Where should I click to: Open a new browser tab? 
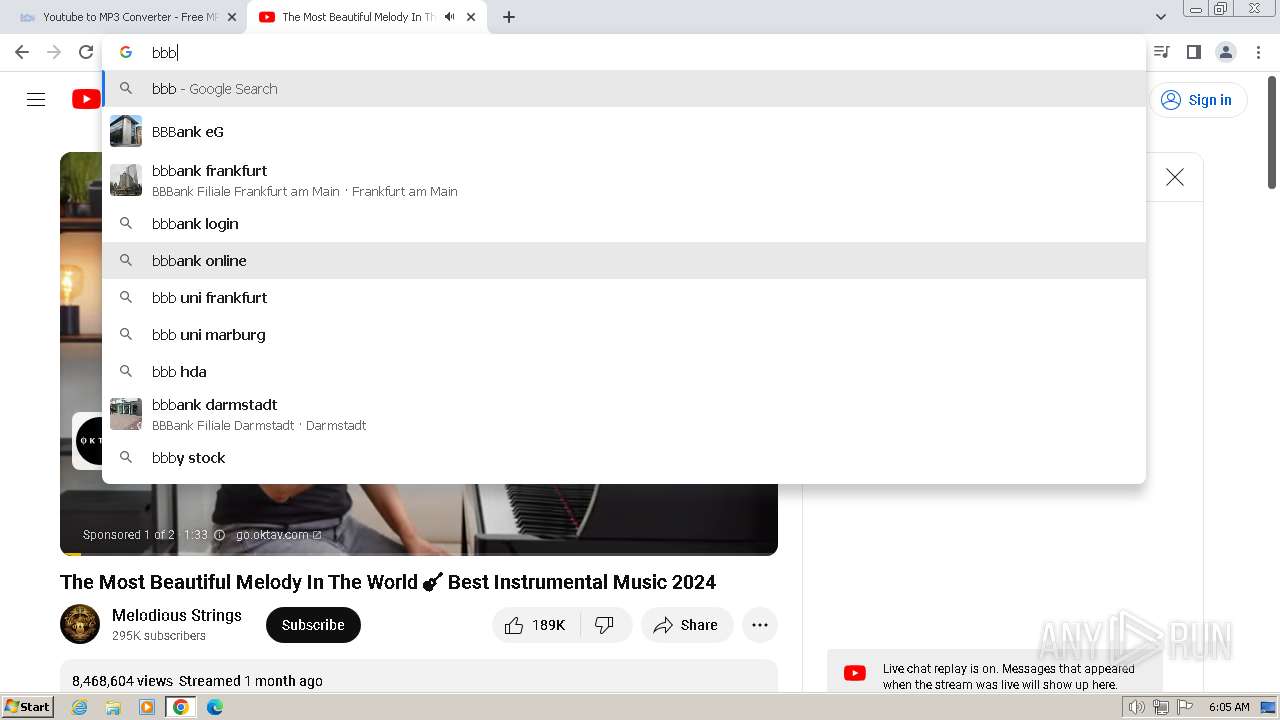point(509,17)
